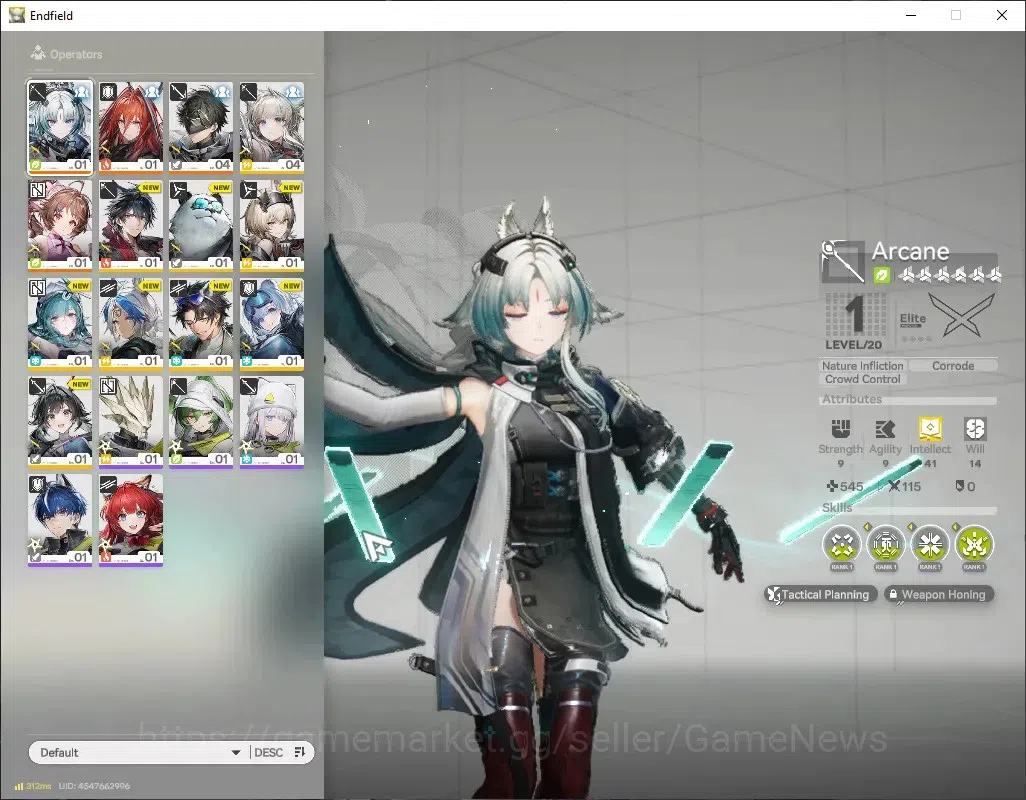The height and width of the screenshot is (800, 1026).
Task: Click the Agility attribute icon
Action: click(x=885, y=428)
